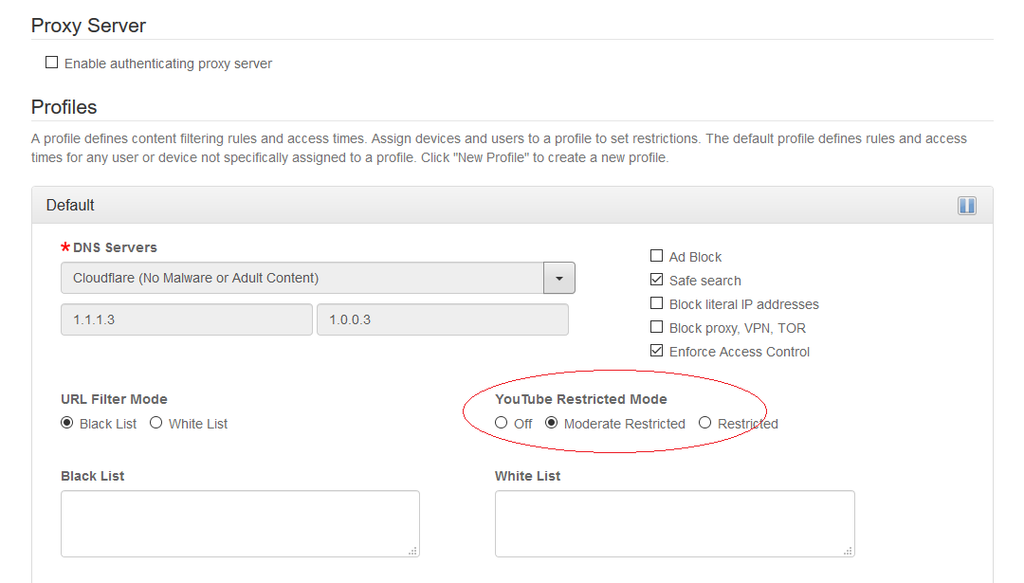Select Black List URL filter mode
The width and height of the screenshot is (1024, 583).
(x=68, y=423)
